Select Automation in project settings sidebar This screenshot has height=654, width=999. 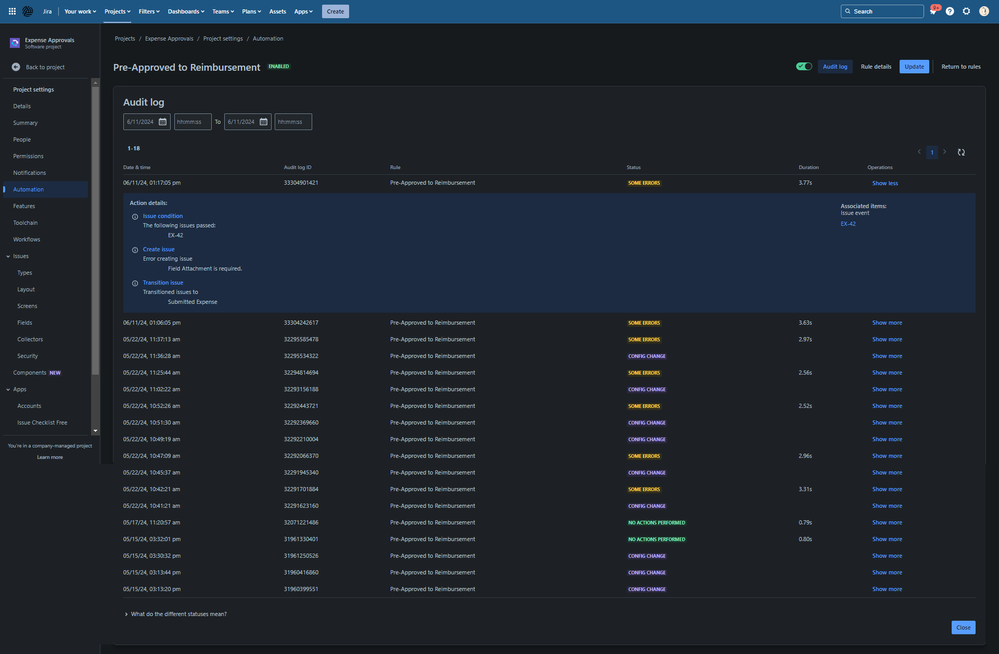click(46, 189)
